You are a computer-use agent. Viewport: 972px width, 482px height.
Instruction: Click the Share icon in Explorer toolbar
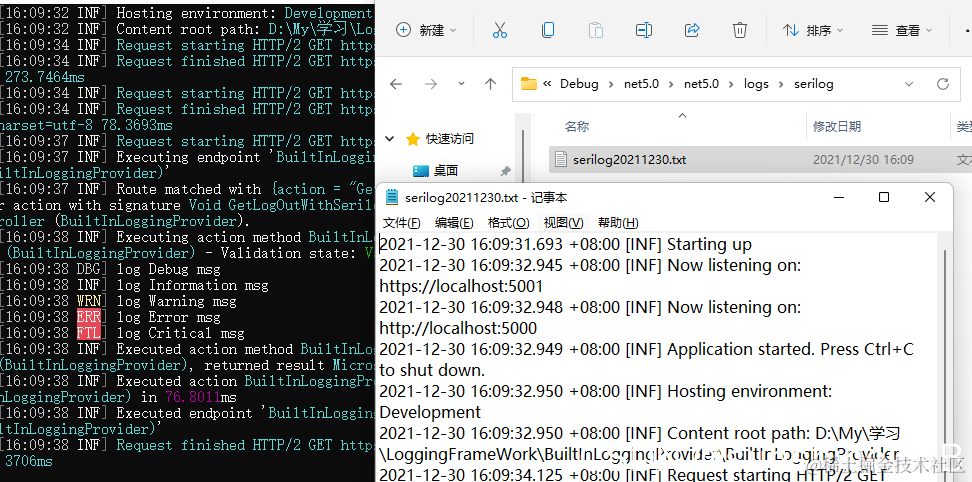(x=692, y=30)
